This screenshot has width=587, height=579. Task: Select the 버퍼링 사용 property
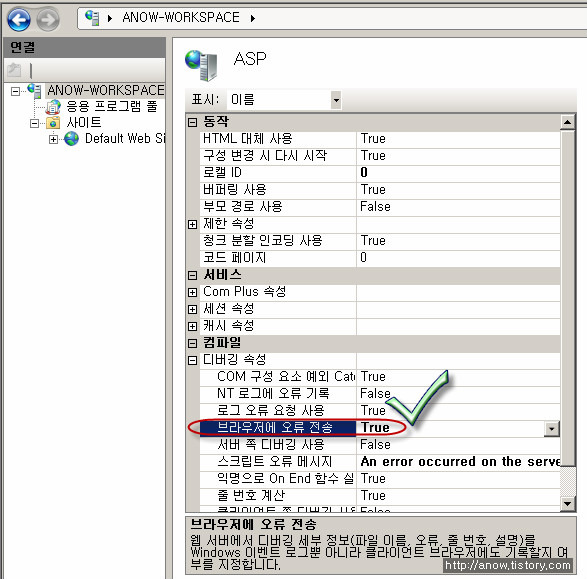click(x=278, y=189)
